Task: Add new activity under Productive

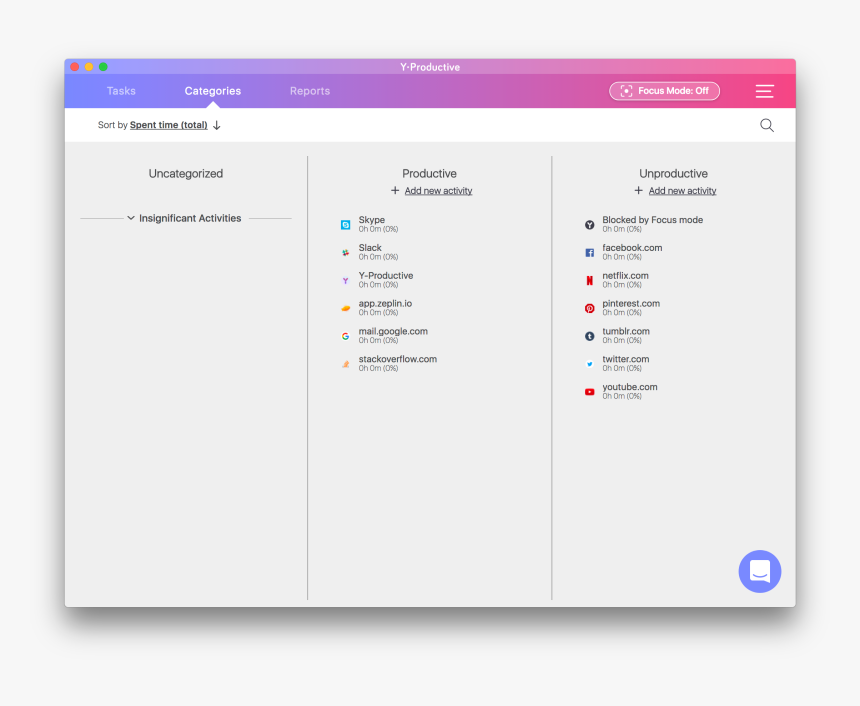Action: 437,190
